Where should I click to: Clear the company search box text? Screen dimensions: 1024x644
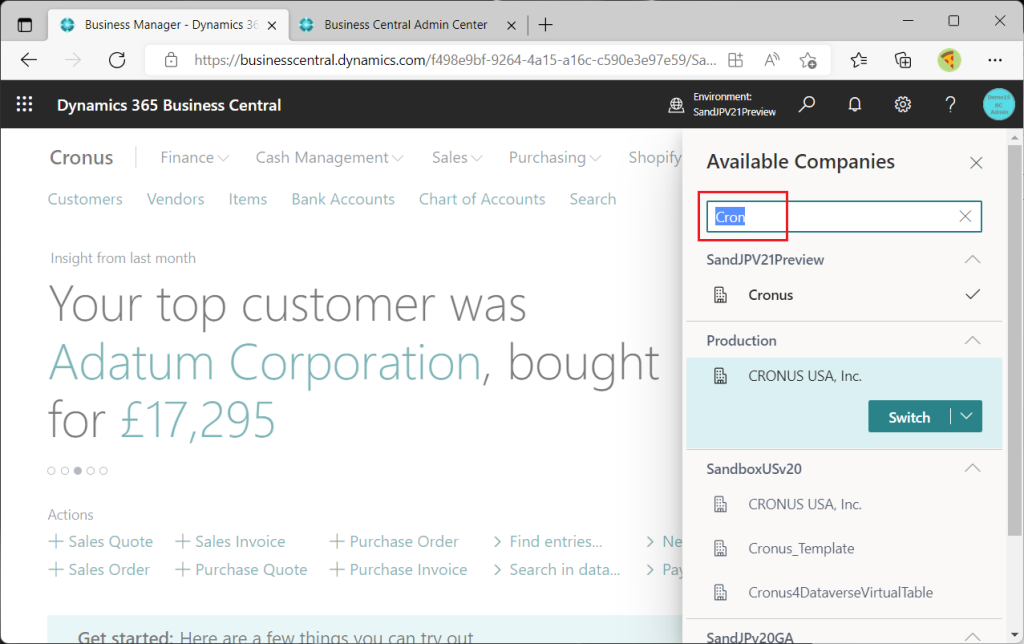[965, 216]
